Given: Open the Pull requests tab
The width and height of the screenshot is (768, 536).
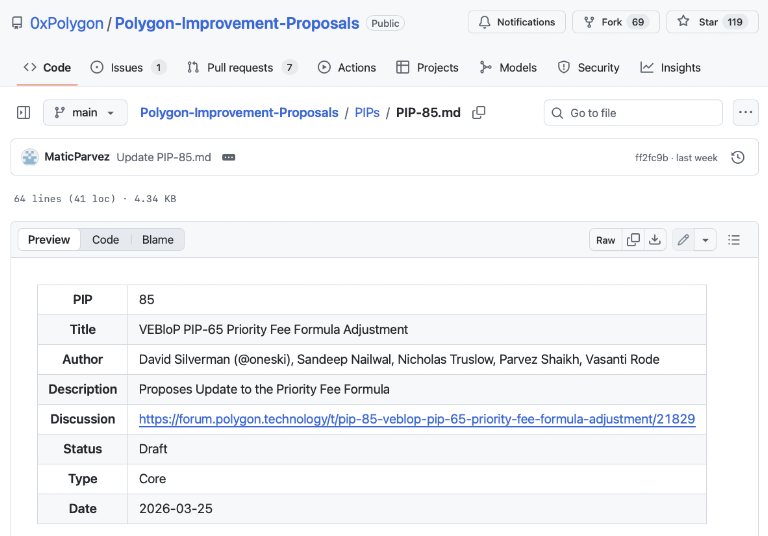Looking at the screenshot, I should point(242,68).
